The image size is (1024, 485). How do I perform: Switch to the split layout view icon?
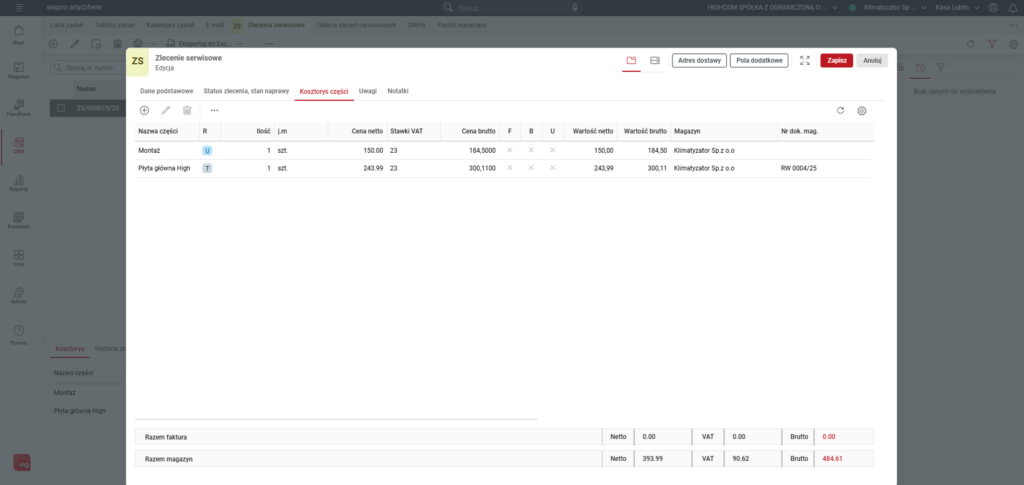[x=655, y=60]
